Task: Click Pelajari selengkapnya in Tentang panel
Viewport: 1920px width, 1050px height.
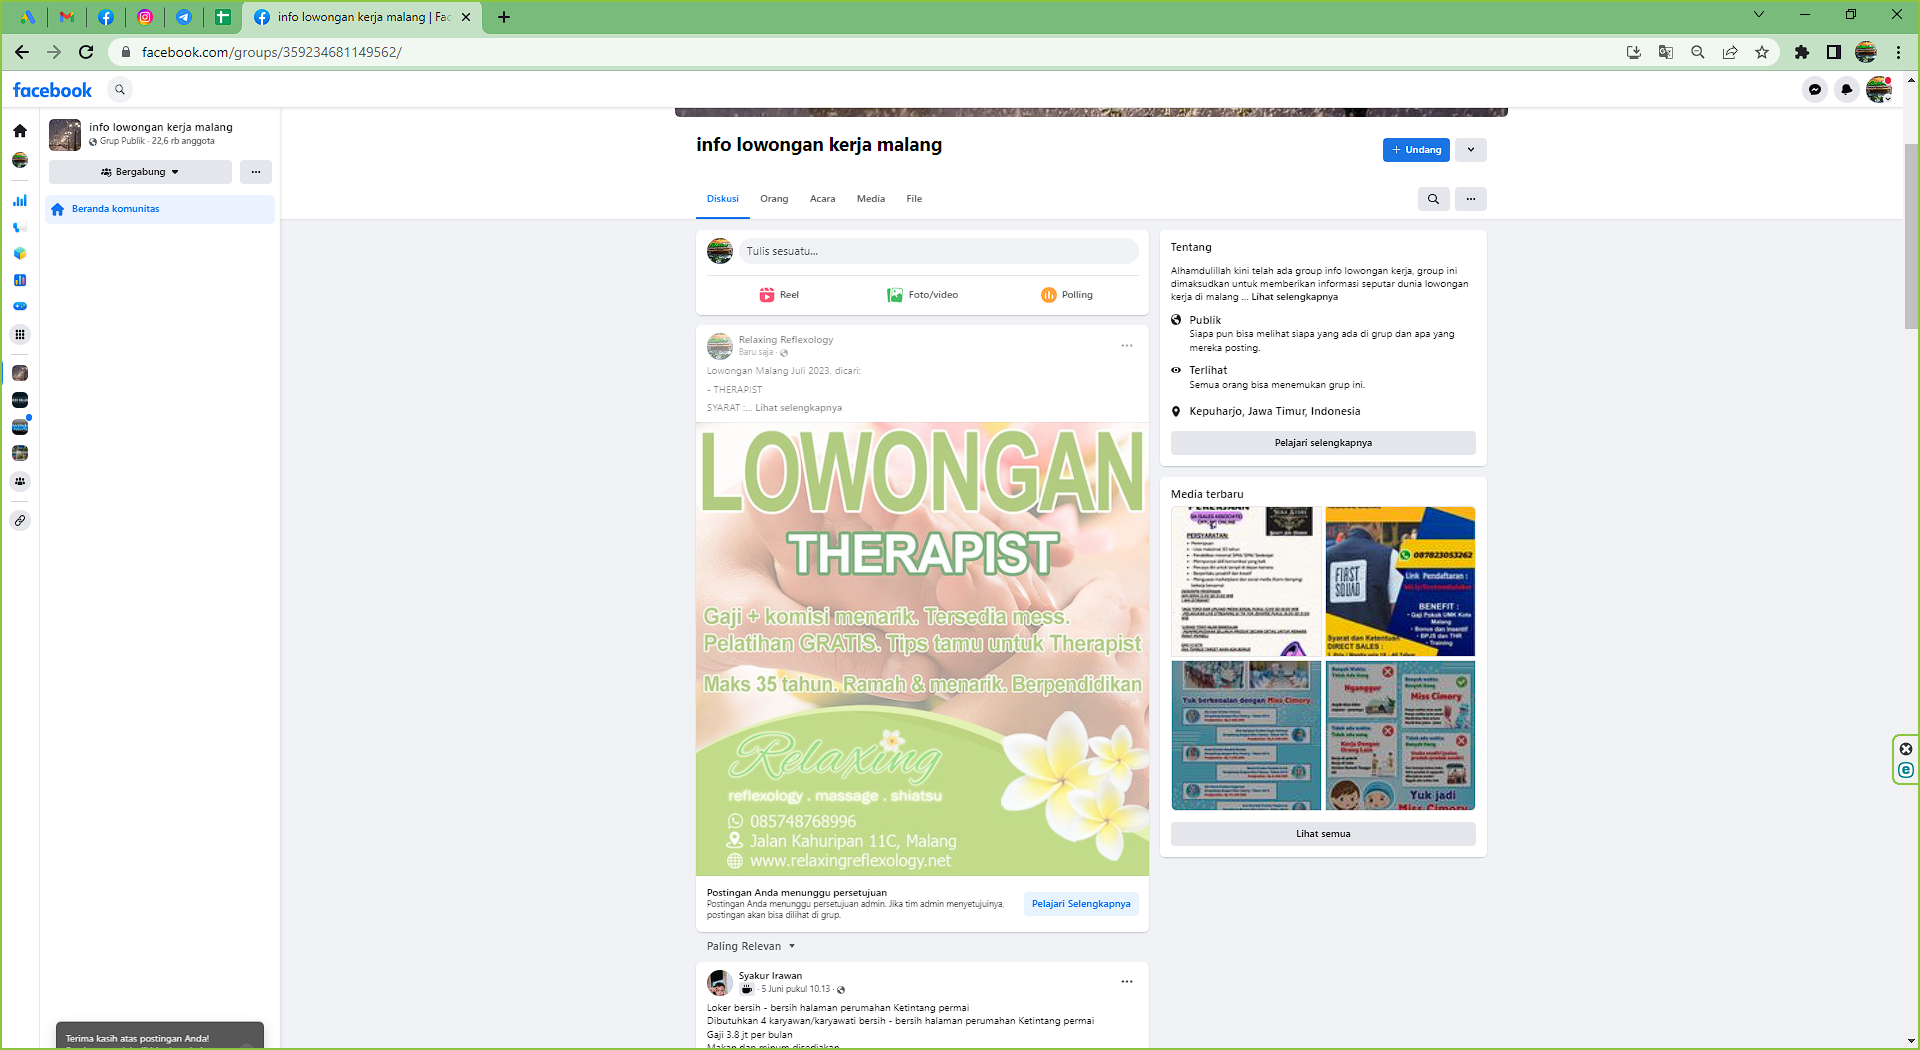Action: (x=1323, y=443)
